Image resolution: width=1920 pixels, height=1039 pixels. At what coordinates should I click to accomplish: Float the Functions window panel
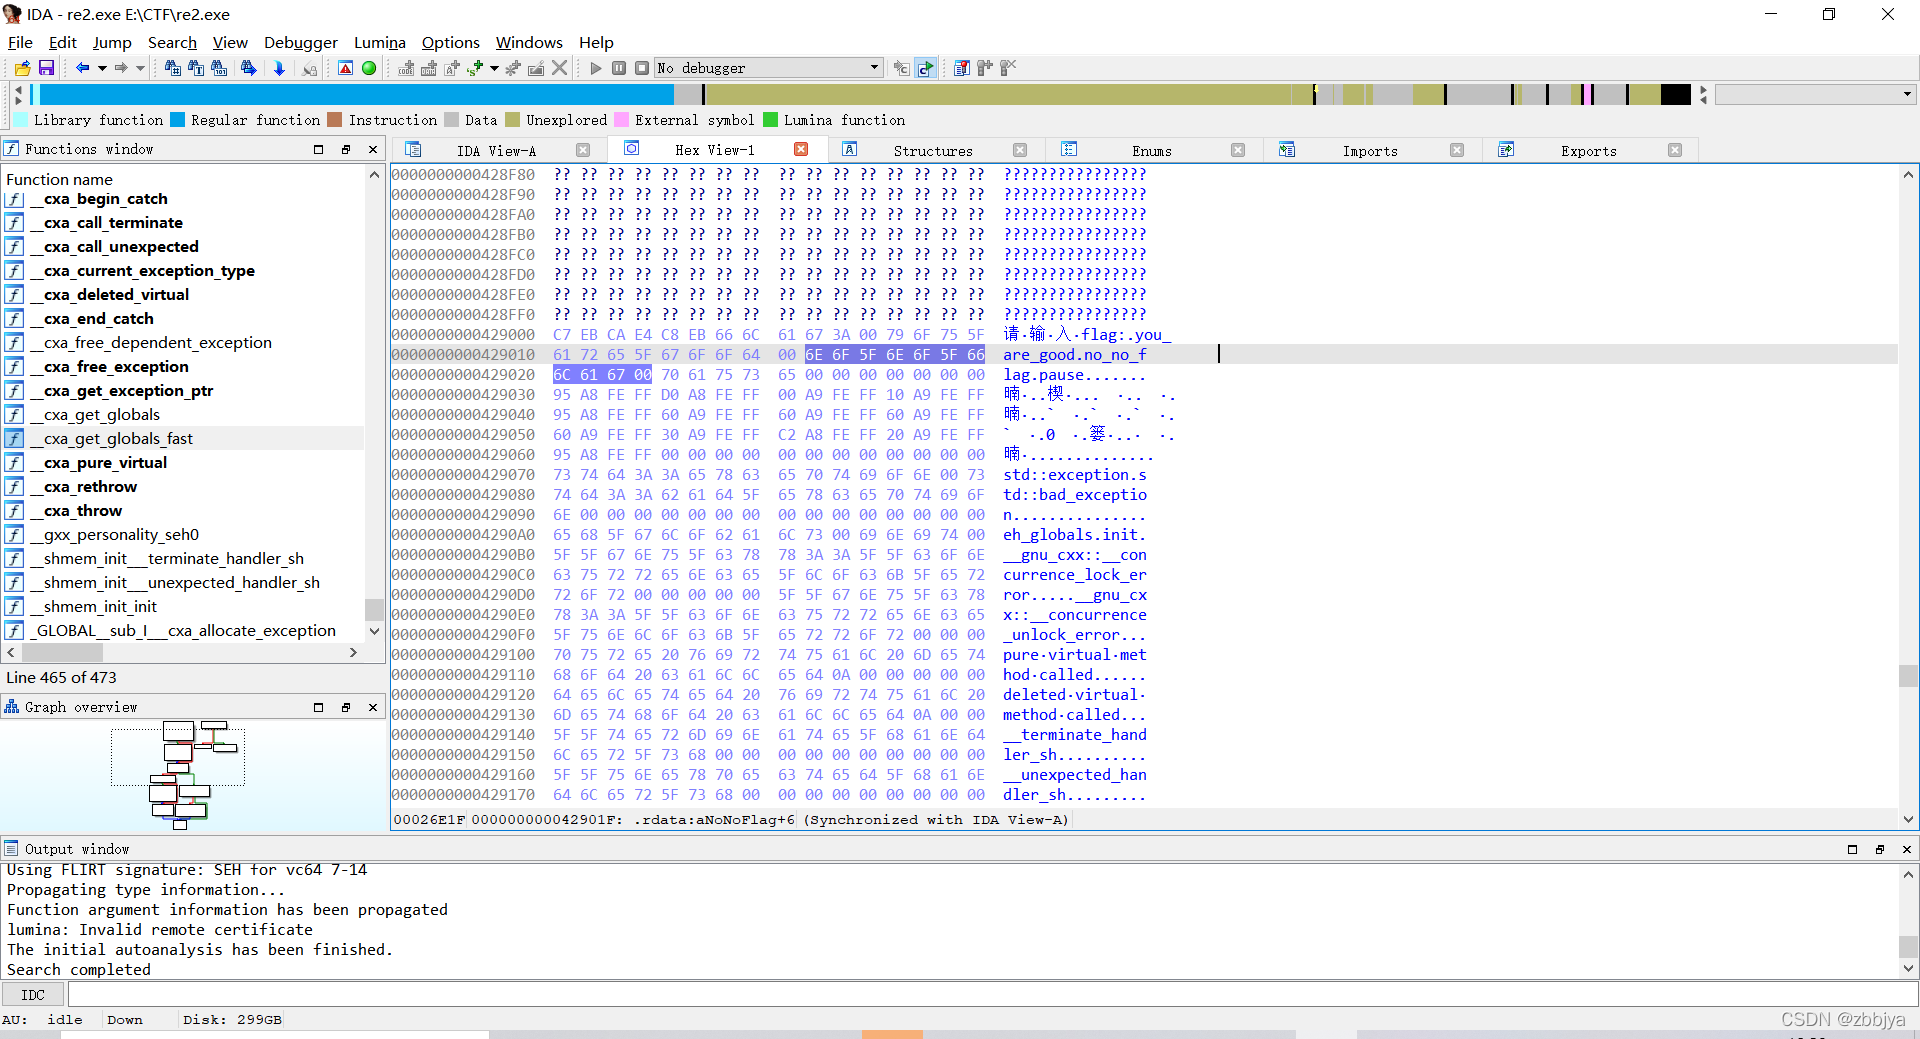(346, 149)
